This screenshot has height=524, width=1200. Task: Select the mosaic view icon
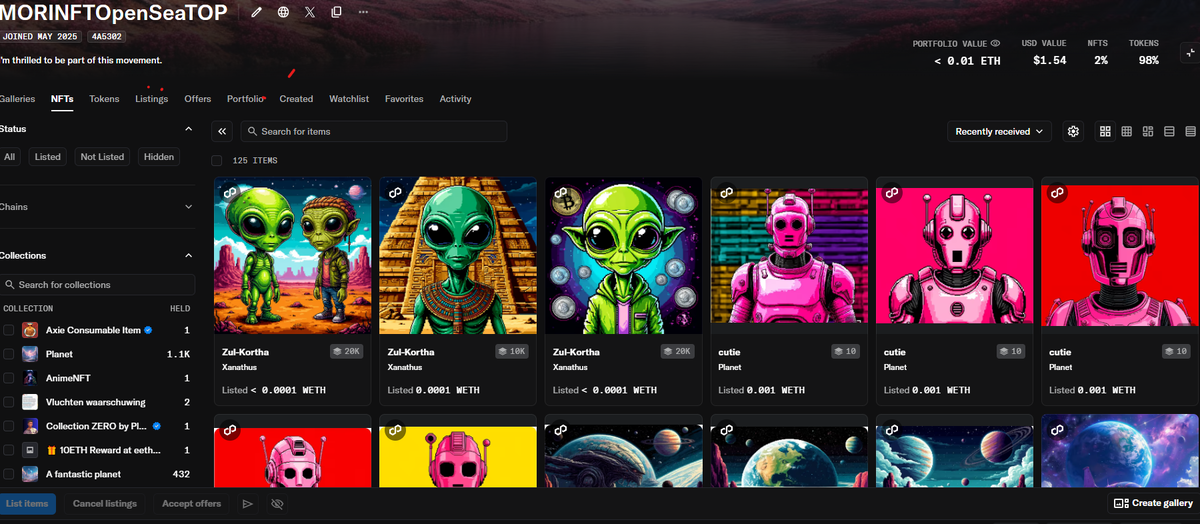tap(1148, 131)
